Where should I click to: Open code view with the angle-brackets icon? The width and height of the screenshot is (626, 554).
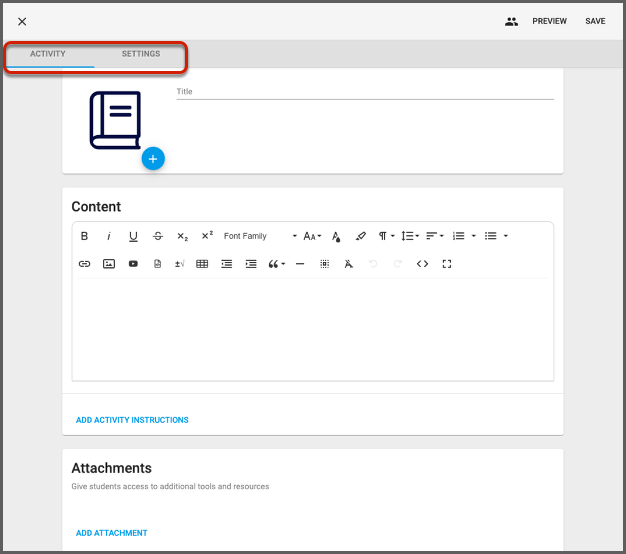[x=422, y=264]
